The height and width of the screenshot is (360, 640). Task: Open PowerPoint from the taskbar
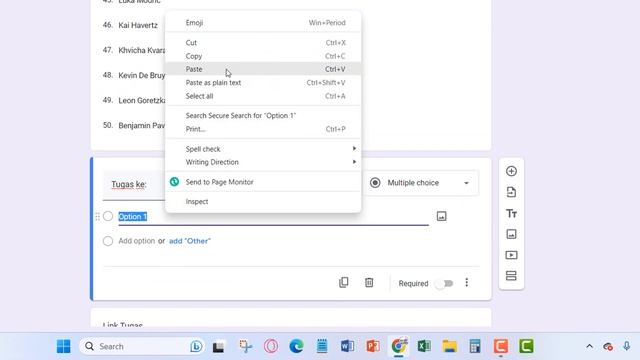pyautogui.click(x=373, y=346)
